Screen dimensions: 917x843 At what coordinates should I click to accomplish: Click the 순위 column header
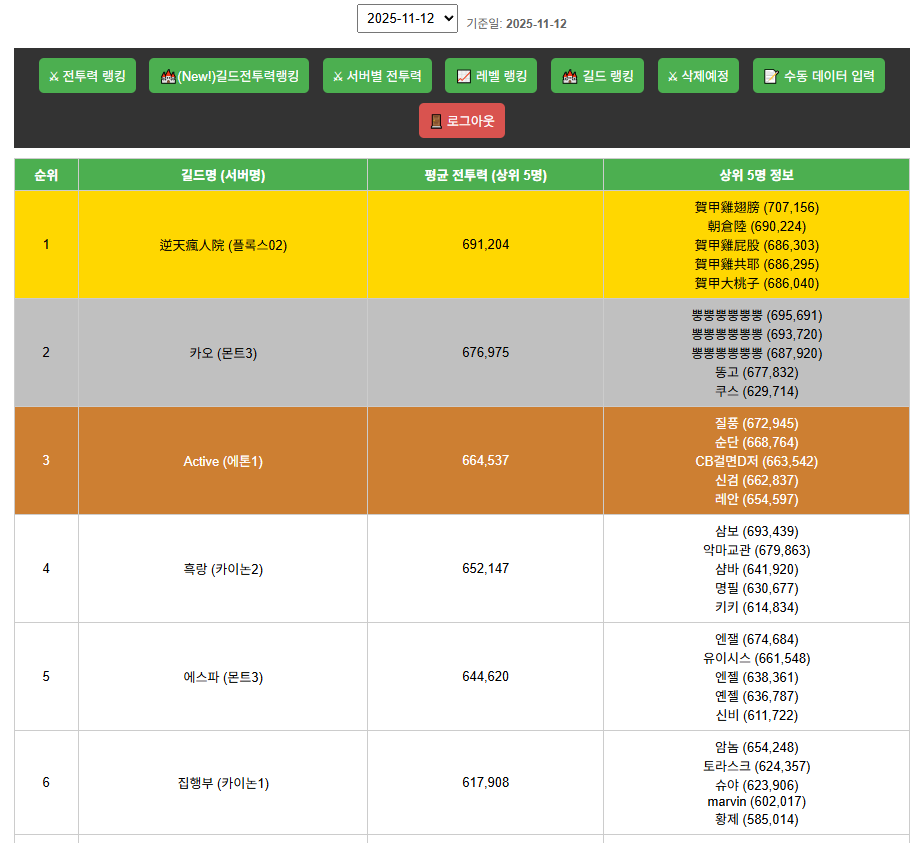46,175
